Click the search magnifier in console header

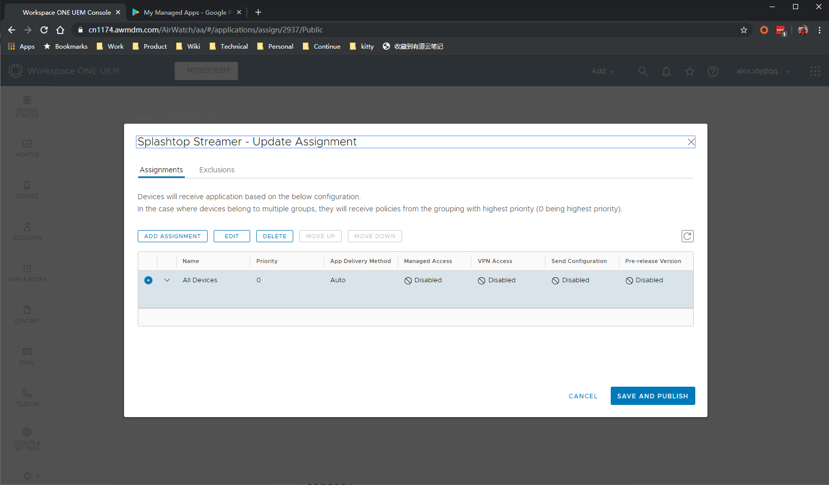coord(642,71)
